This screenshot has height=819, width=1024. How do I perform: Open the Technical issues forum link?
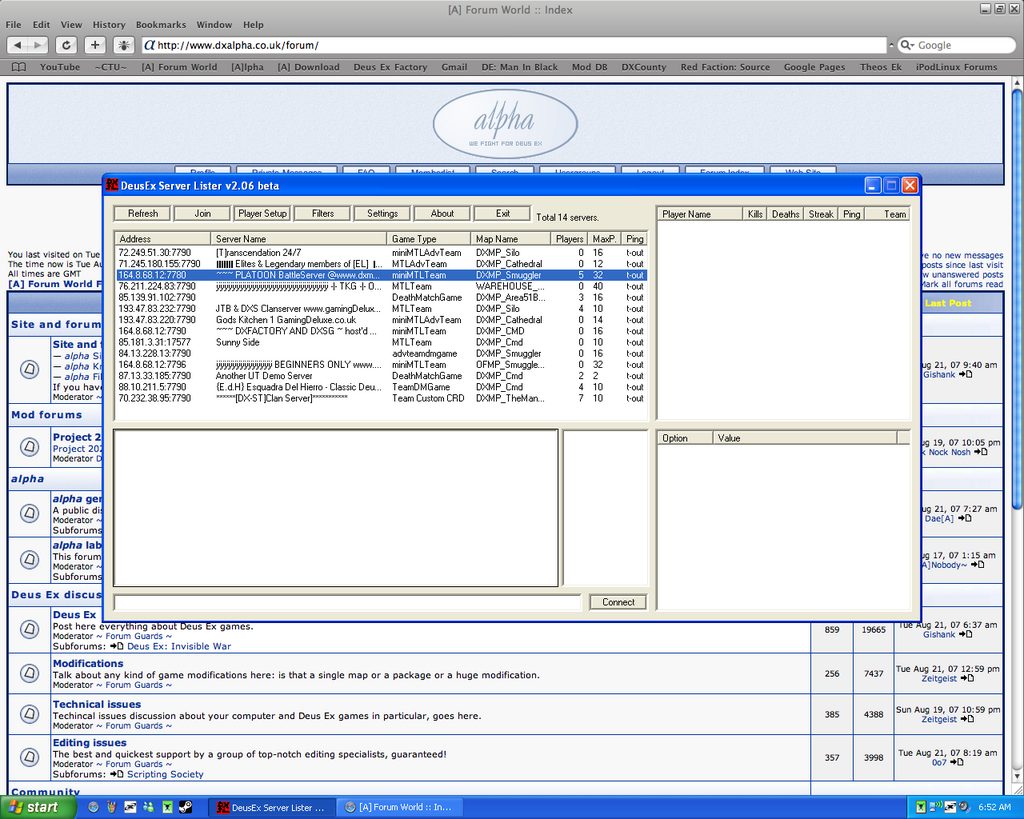tap(97, 704)
